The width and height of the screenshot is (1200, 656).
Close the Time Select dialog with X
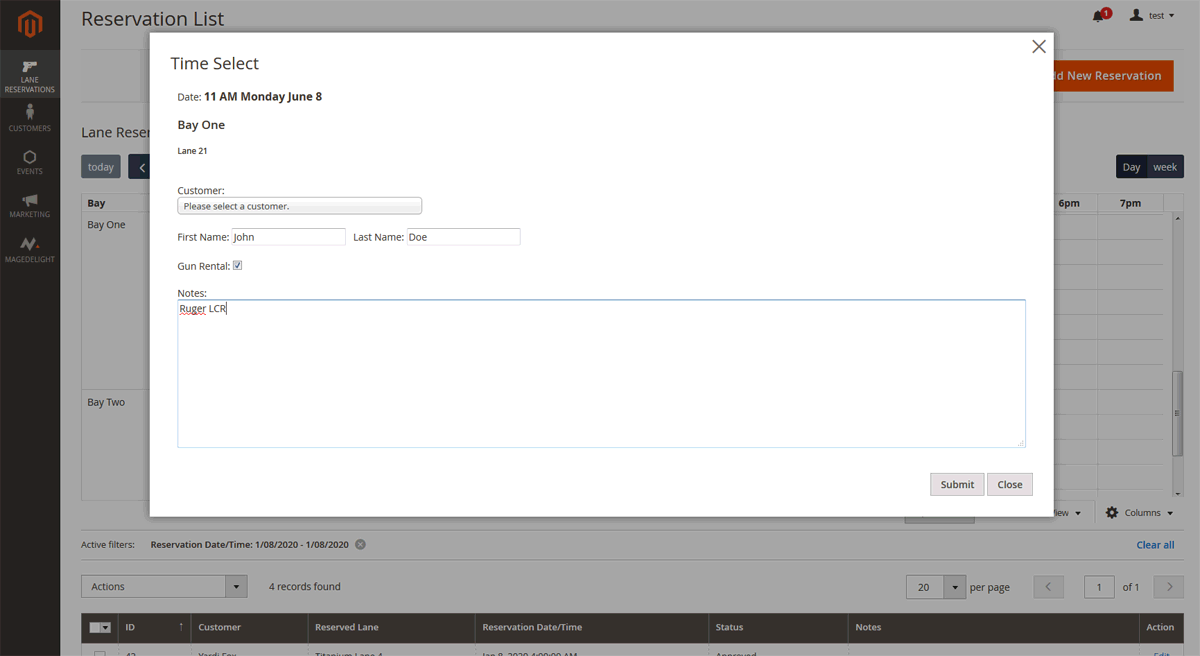click(x=1038, y=47)
